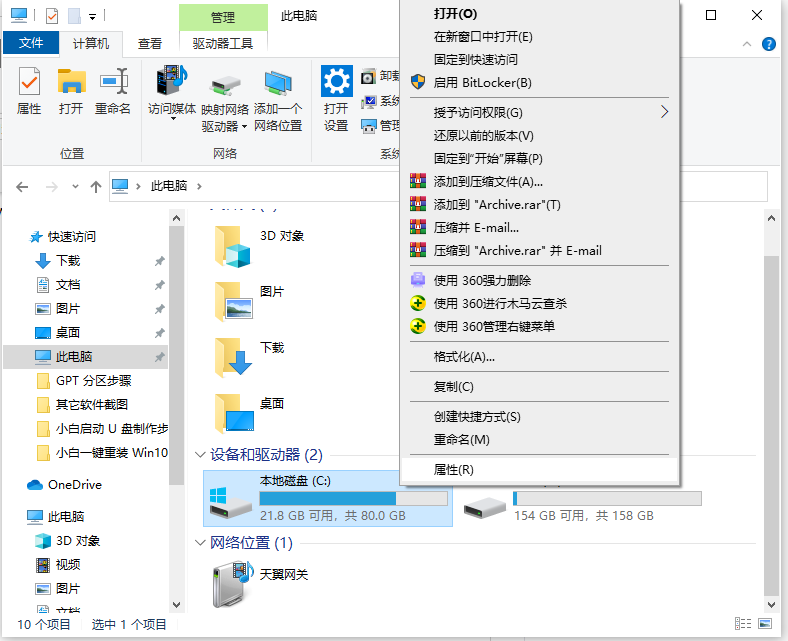Select 格式化(A)... in the context menu

point(464,356)
